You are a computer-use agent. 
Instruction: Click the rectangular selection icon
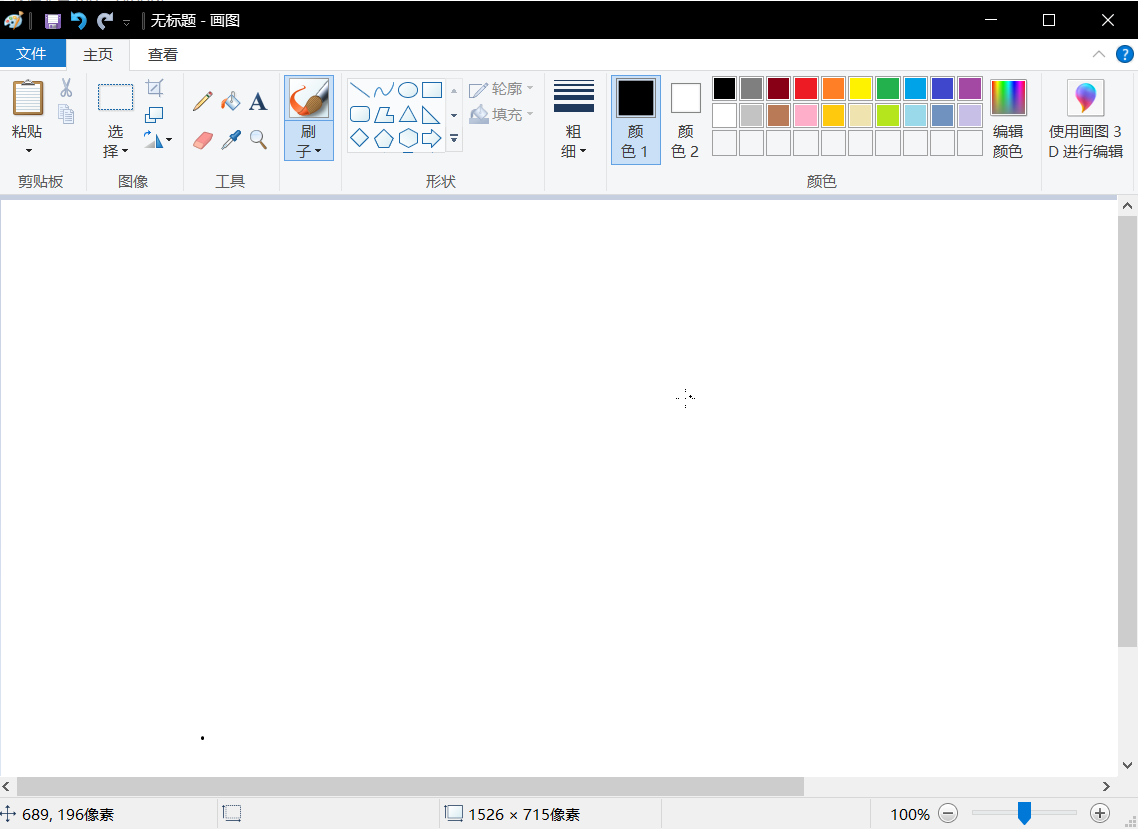[x=115, y=97]
